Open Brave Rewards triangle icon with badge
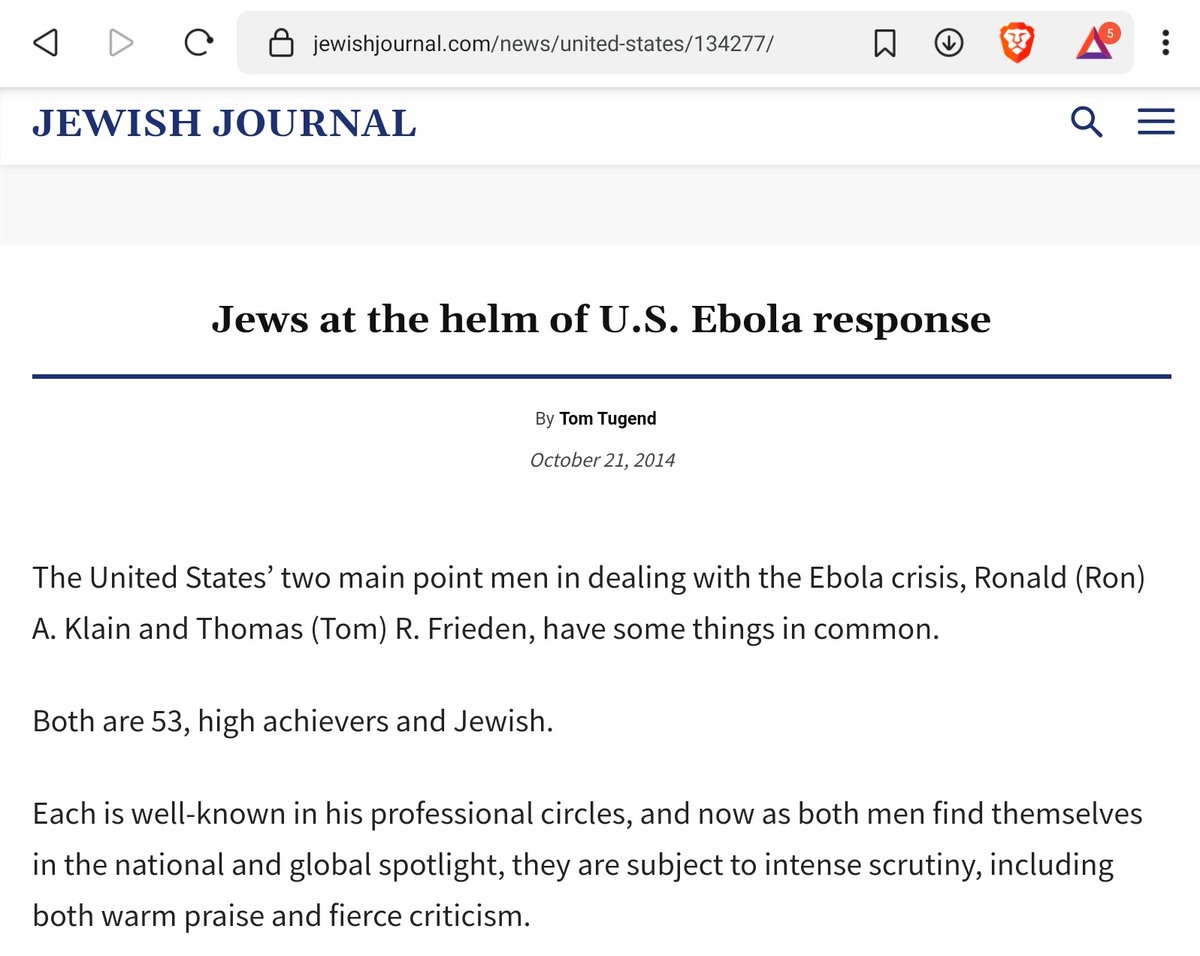Screen dimensions: 1200x956 click(x=1097, y=42)
